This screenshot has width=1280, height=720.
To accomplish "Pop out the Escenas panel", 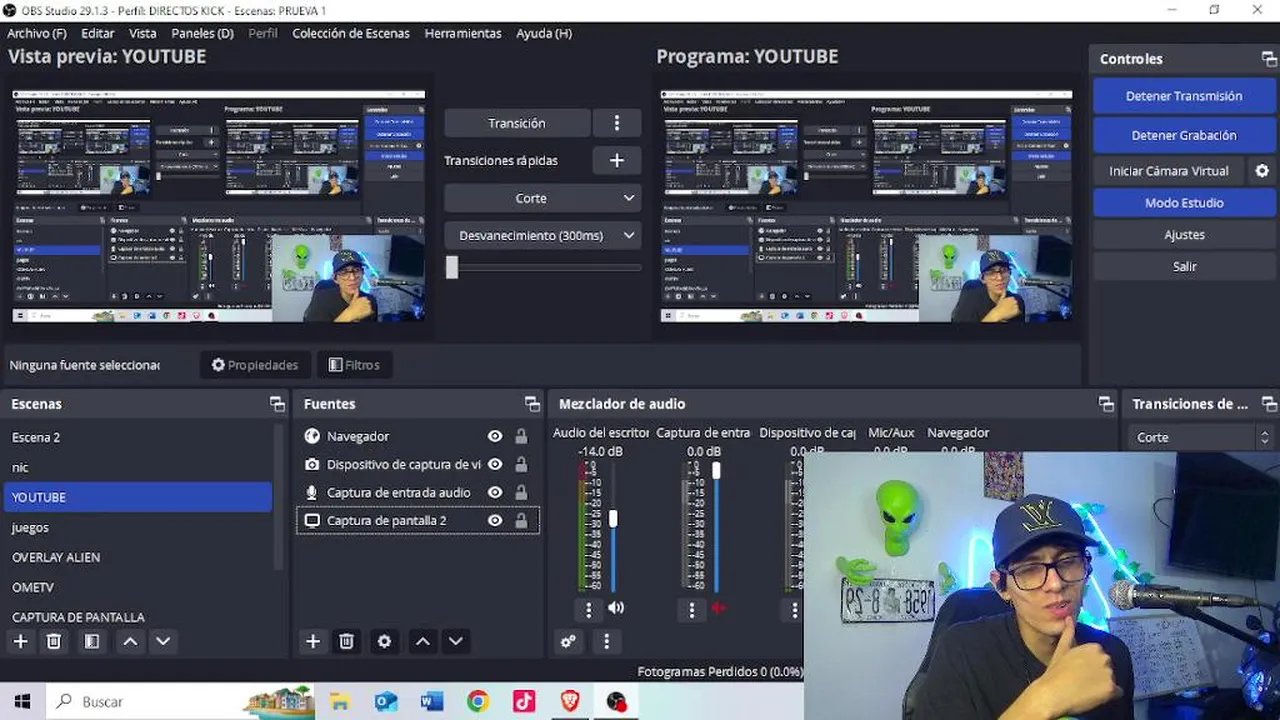I will 277,404.
